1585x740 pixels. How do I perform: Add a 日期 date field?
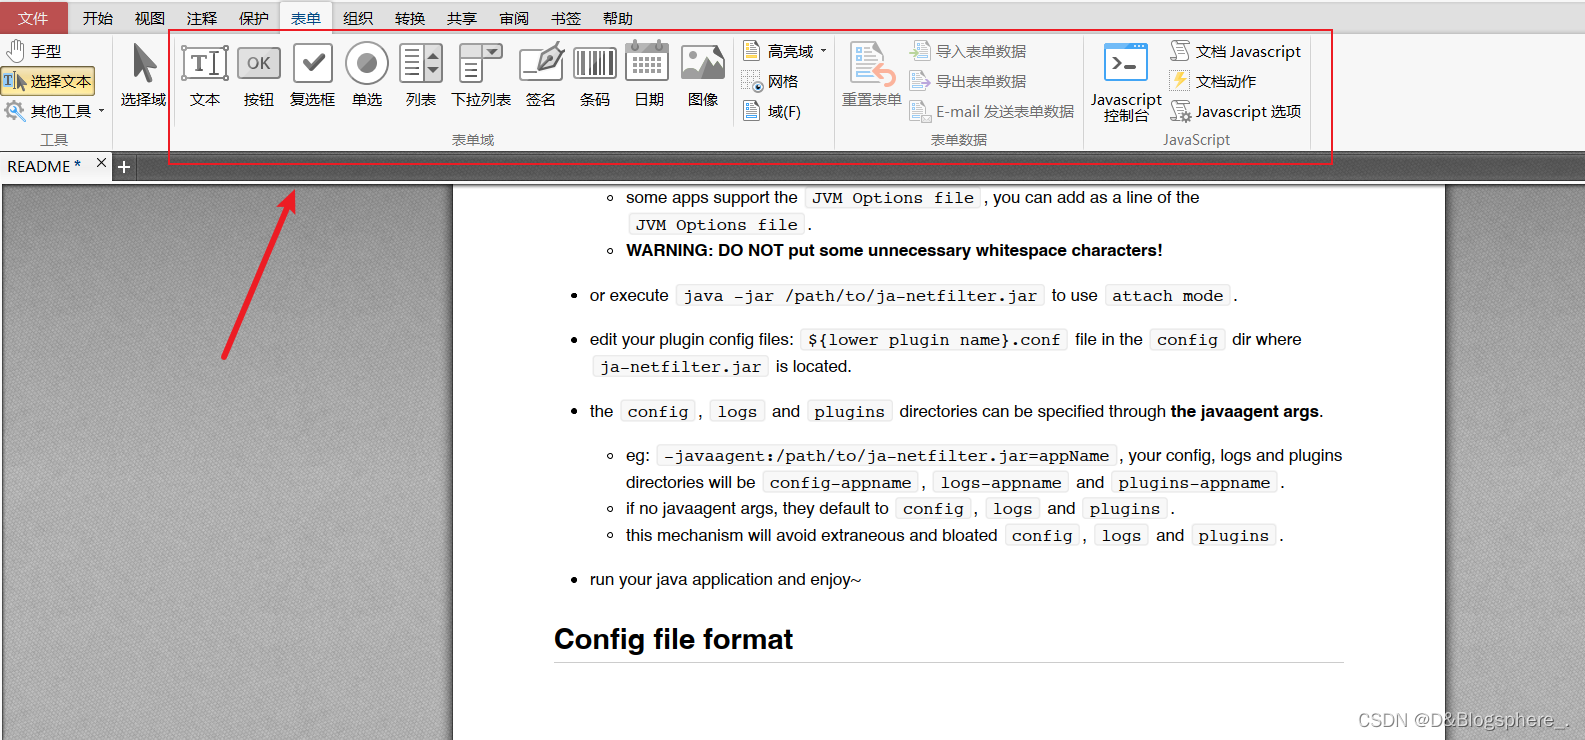tap(648, 75)
